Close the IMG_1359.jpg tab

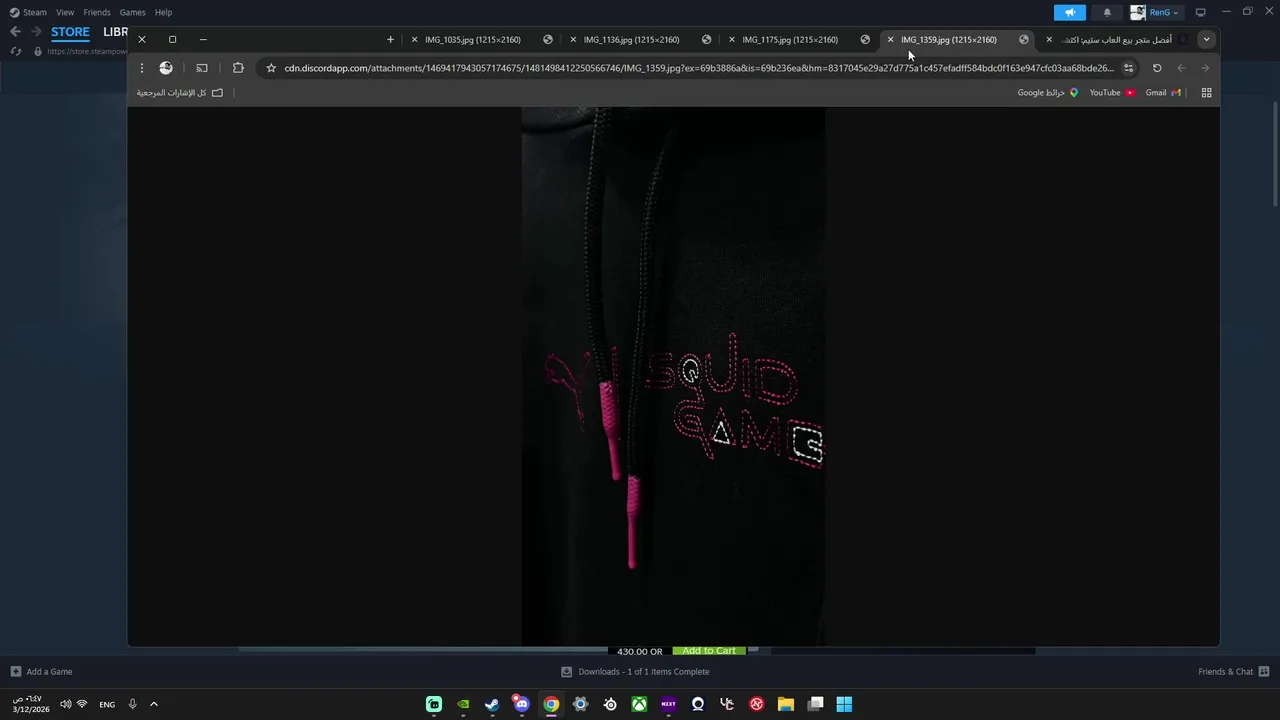[x=890, y=40]
